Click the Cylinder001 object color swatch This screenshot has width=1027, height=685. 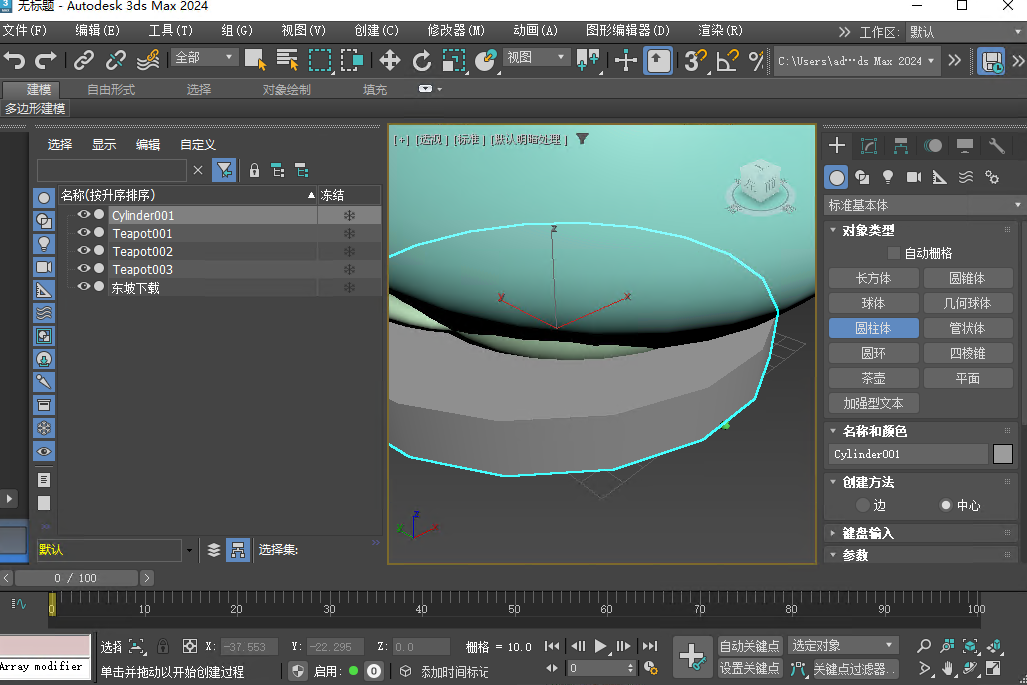(x=1002, y=454)
